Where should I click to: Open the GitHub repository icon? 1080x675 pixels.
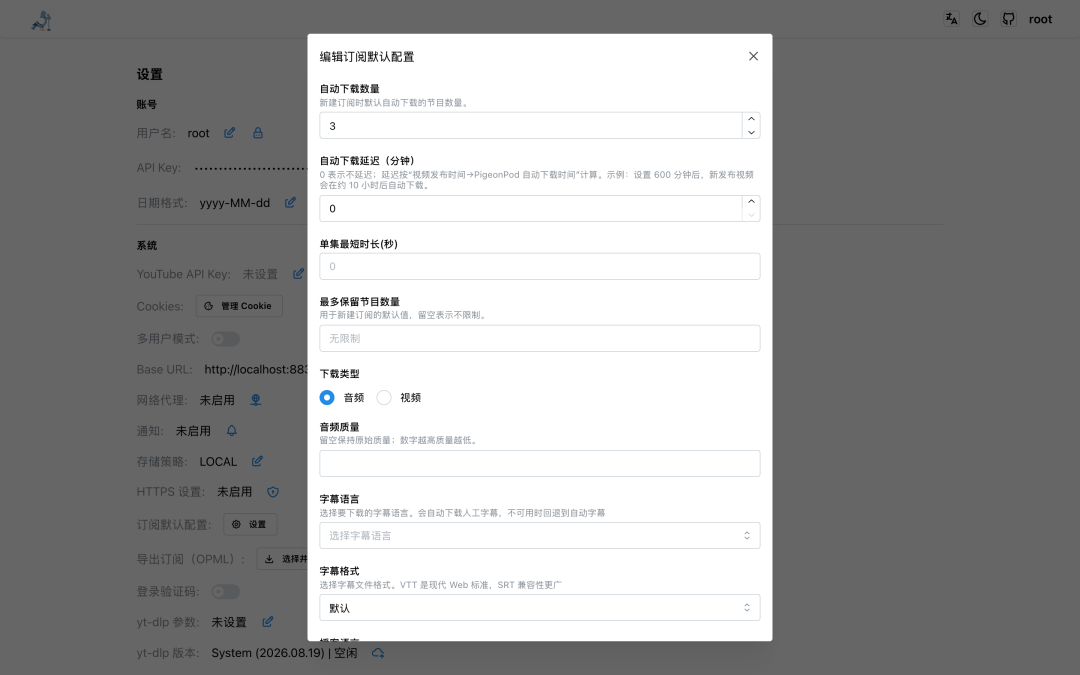[1008, 19]
